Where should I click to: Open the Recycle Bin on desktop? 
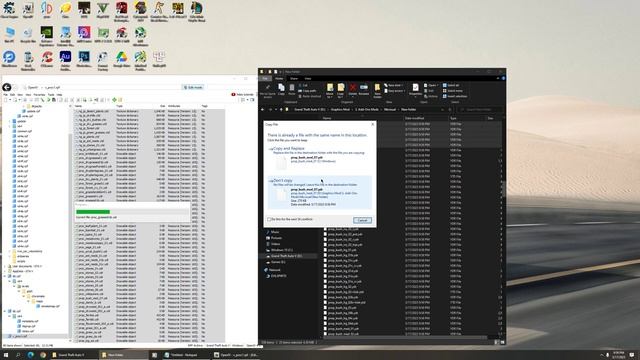(x=28, y=35)
